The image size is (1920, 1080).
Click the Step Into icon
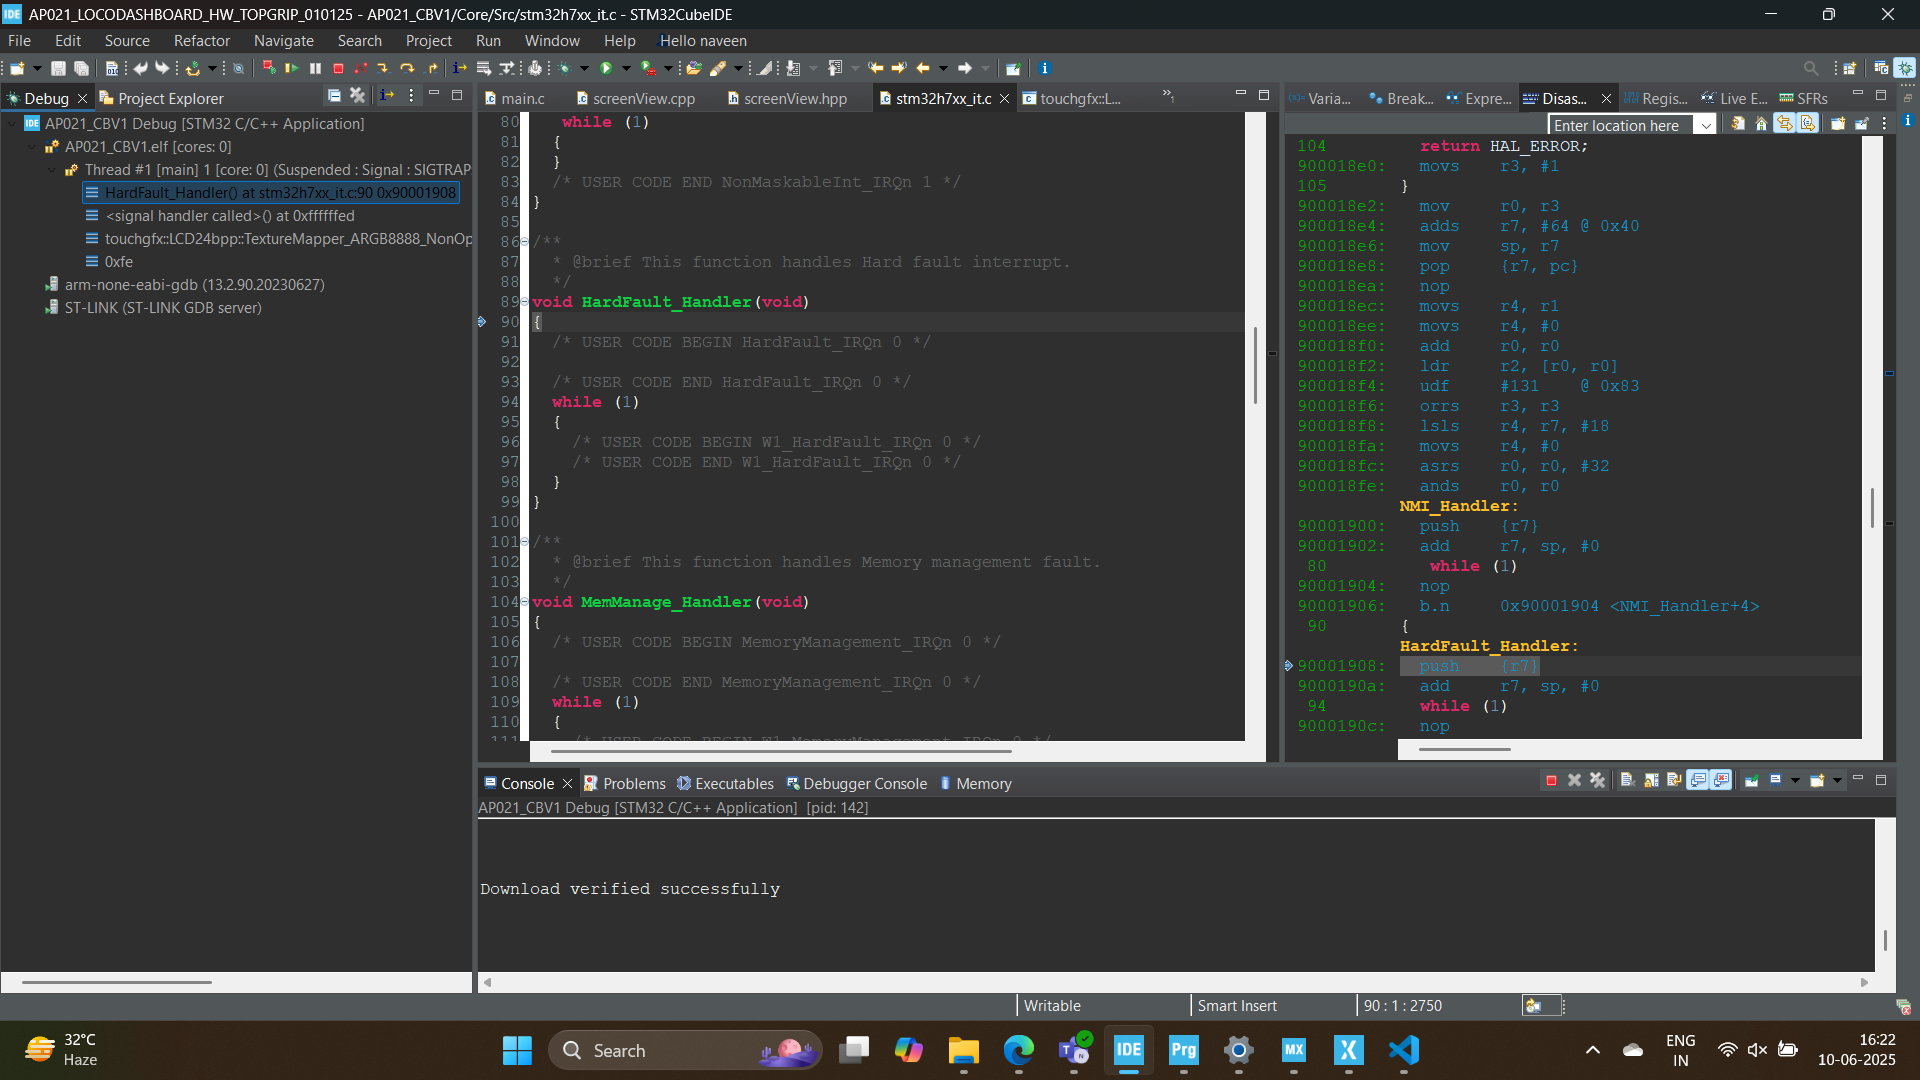click(382, 68)
